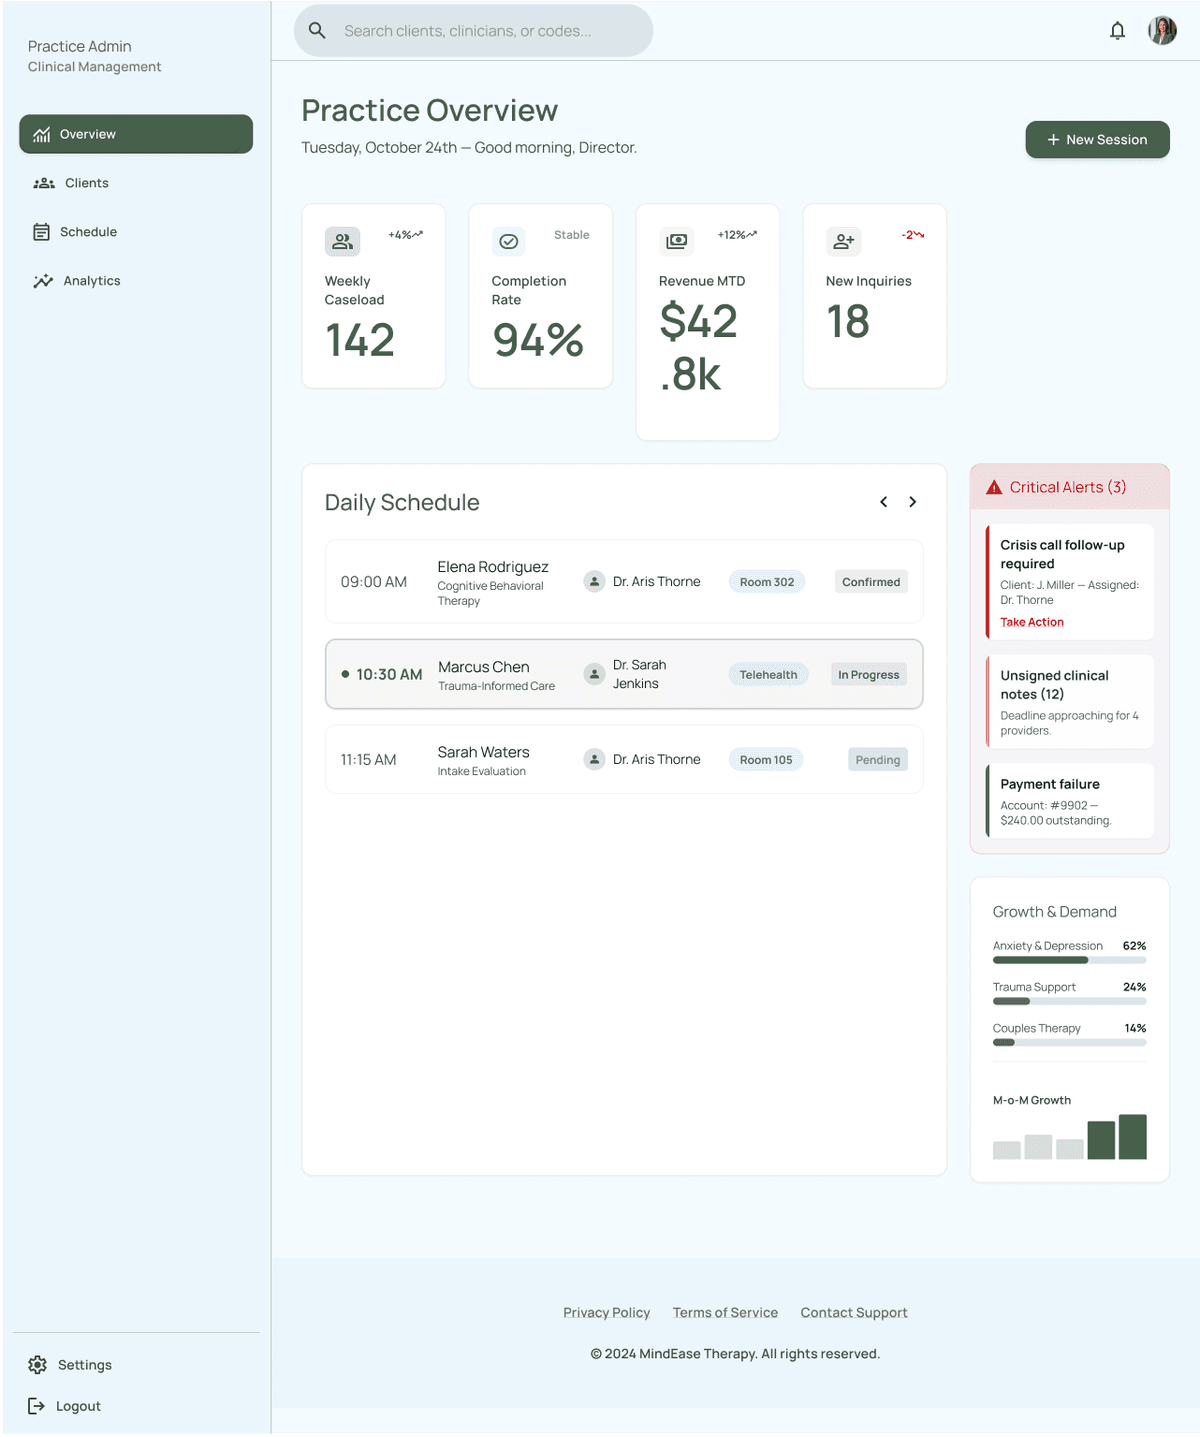Click the Growth & Demand heading
Image resolution: width=1200 pixels, height=1437 pixels.
point(1055,912)
